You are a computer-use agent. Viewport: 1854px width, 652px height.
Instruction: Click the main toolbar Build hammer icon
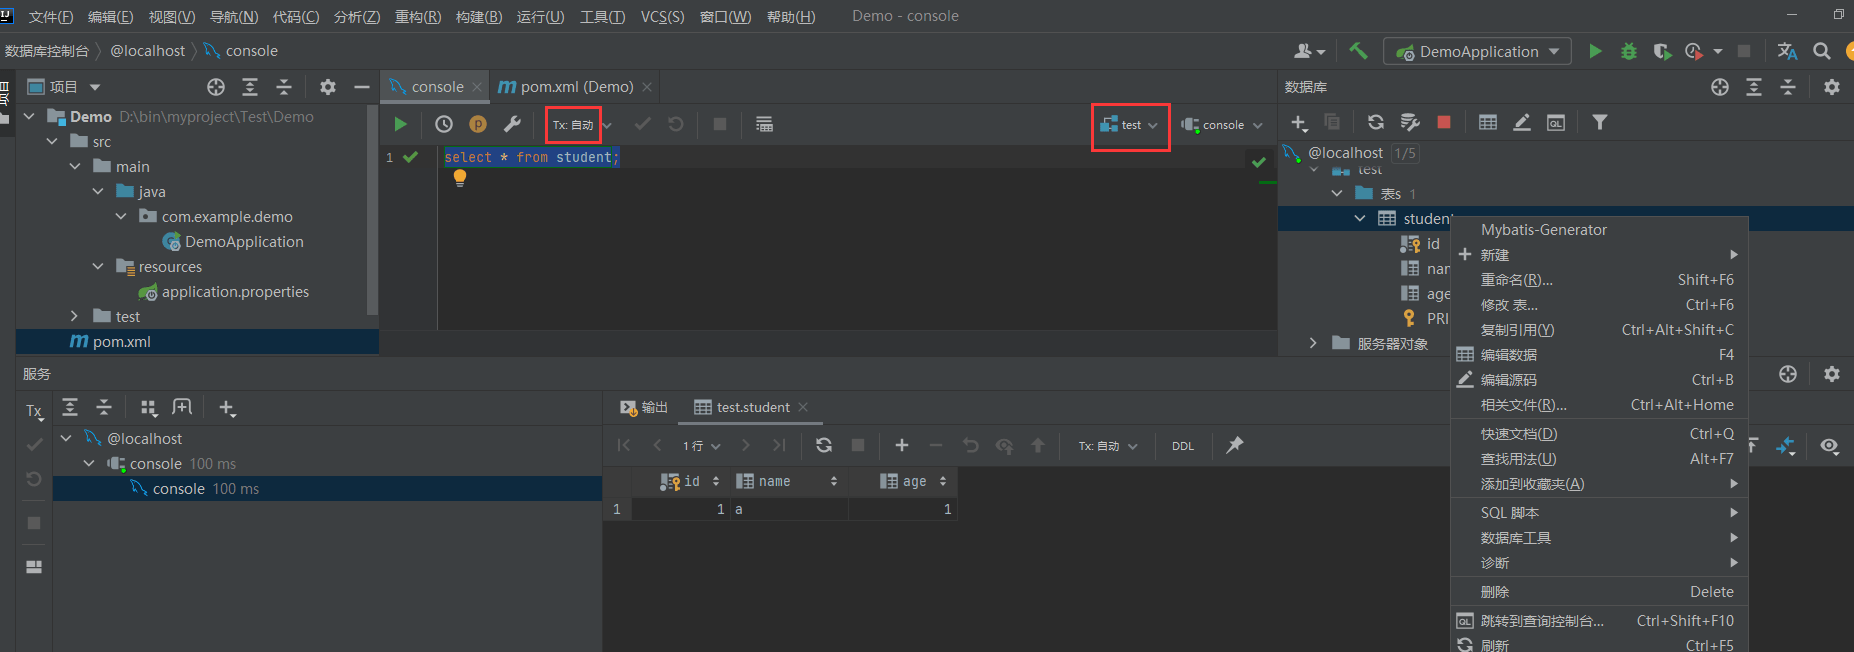tap(1358, 51)
